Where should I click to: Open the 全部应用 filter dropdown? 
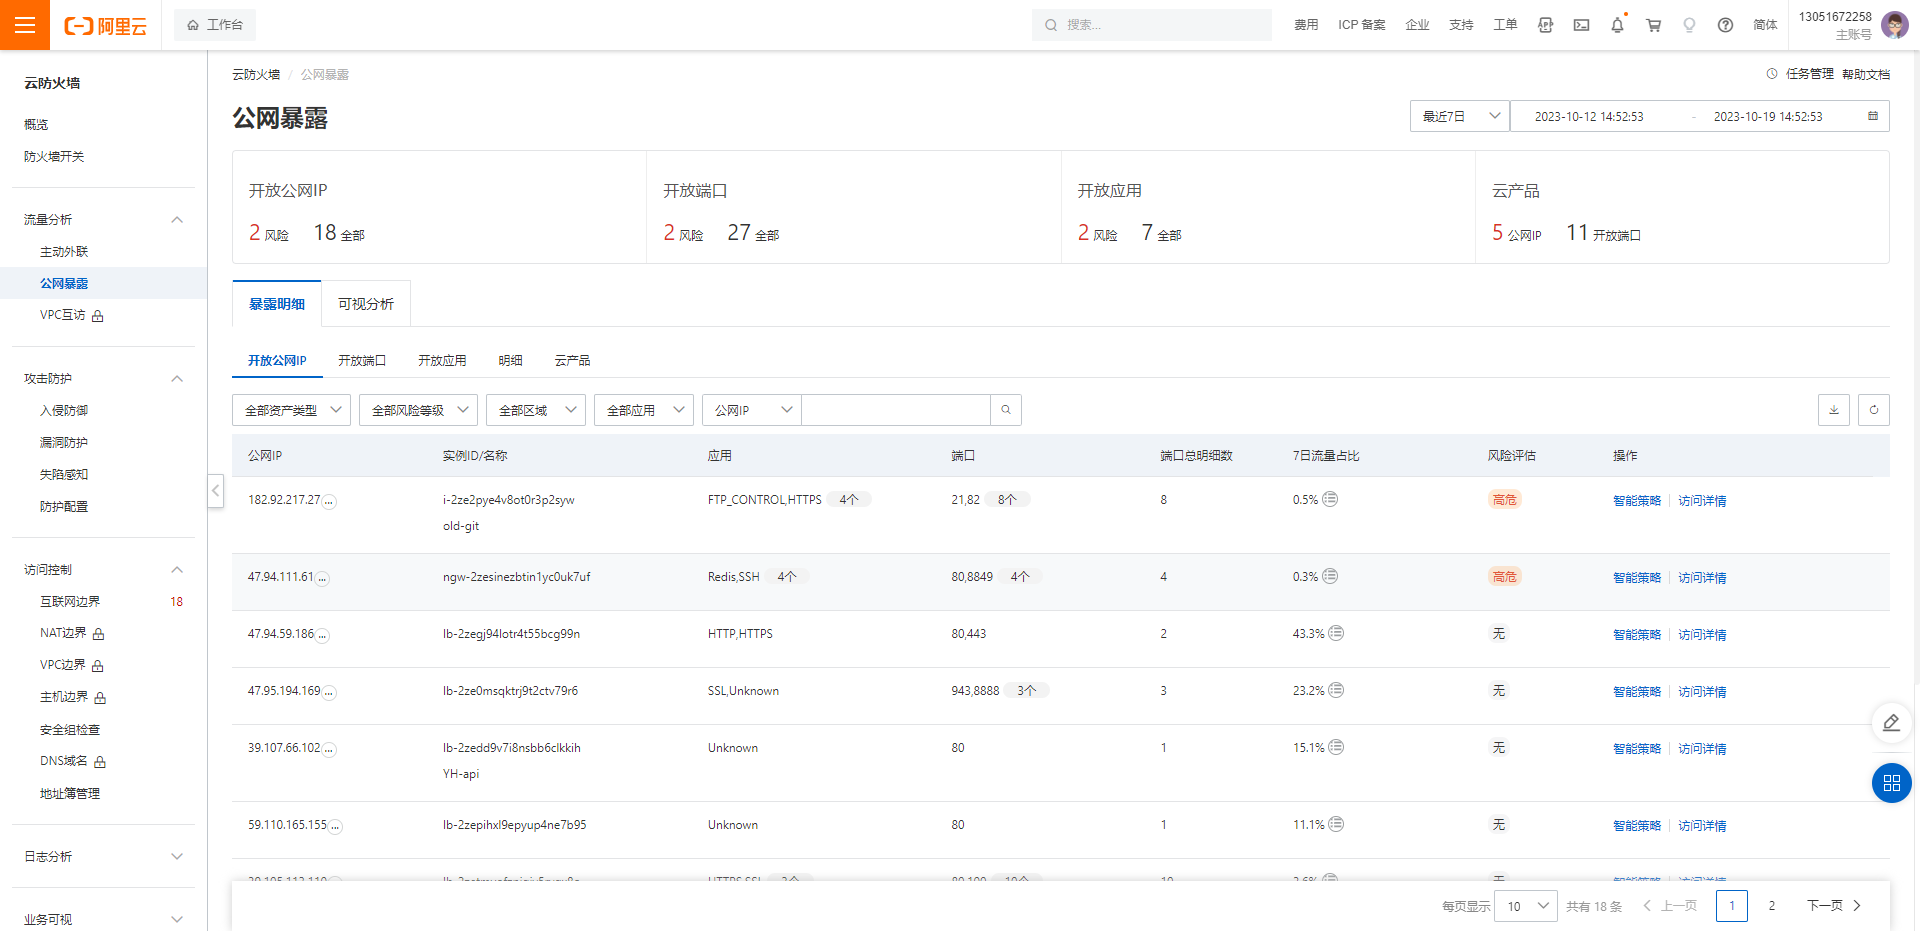644,410
